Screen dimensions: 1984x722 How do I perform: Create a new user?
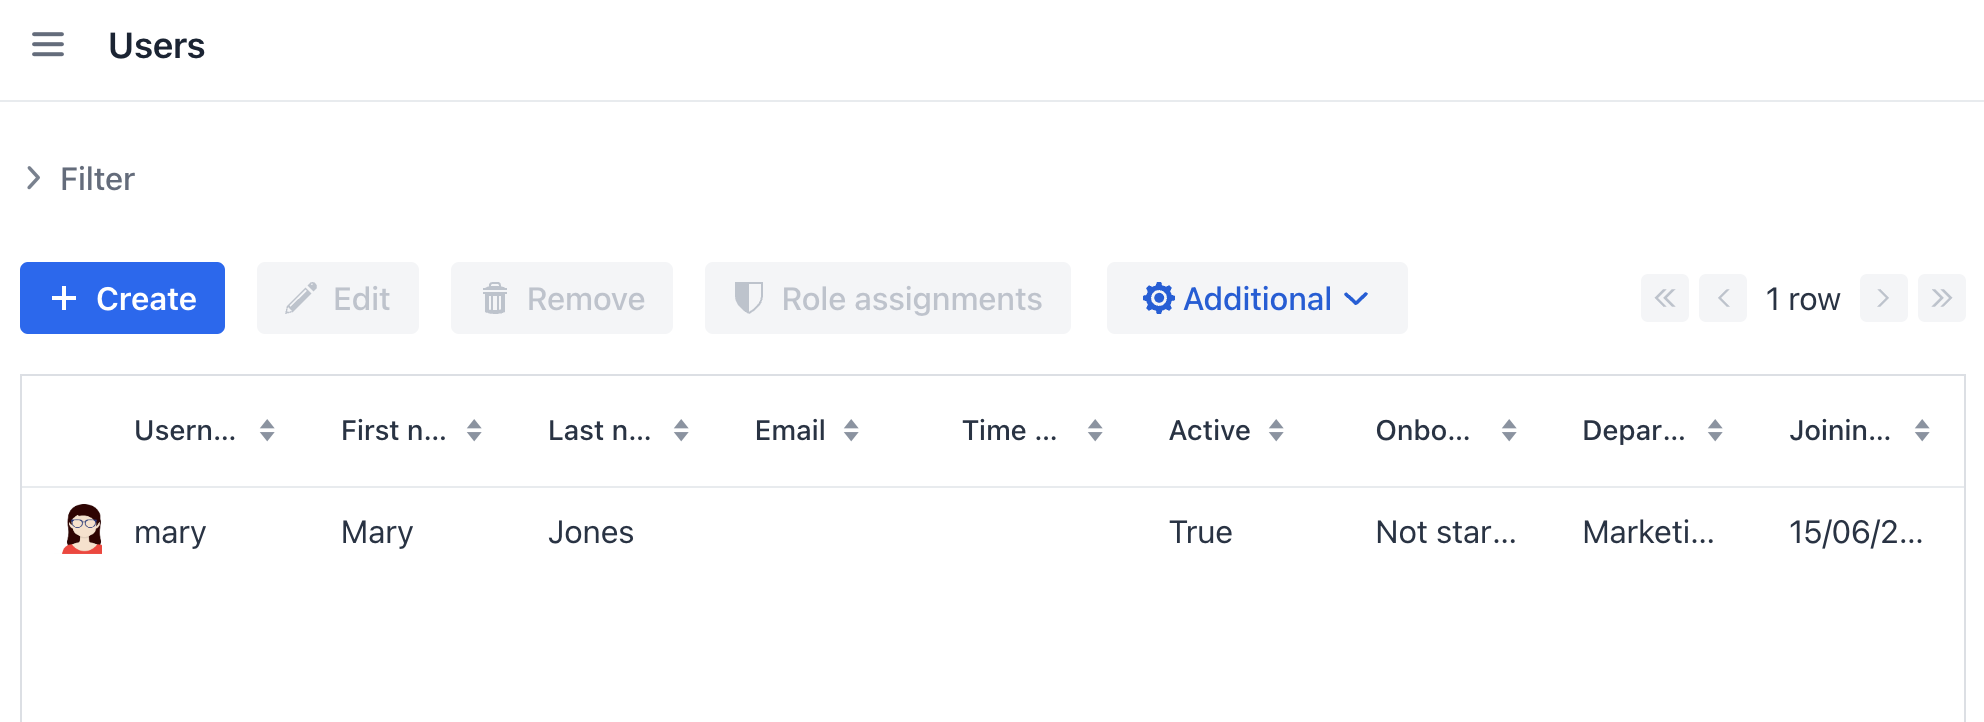click(x=123, y=298)
